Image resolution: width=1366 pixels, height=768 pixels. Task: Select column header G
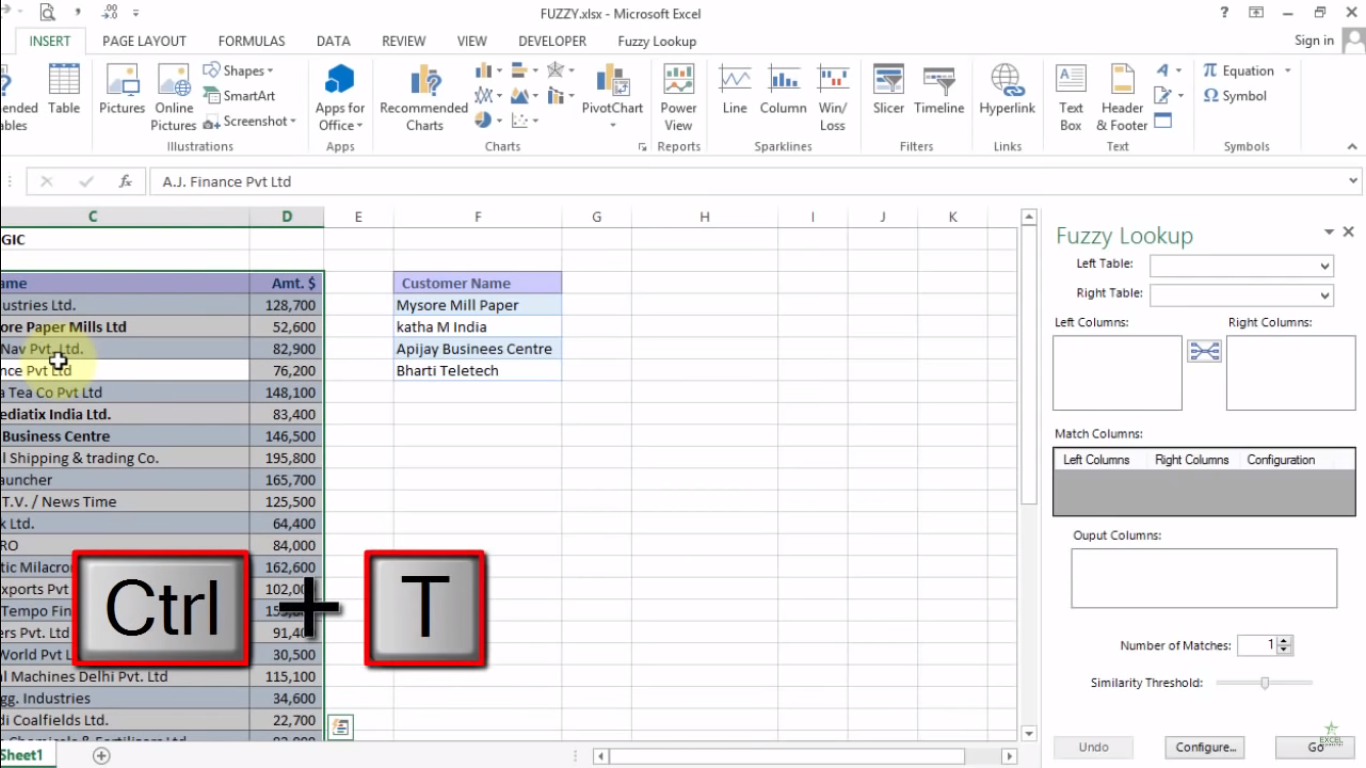point(596,217)
